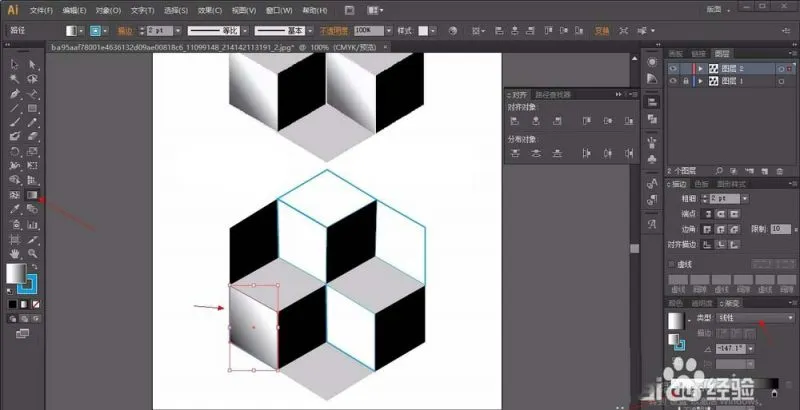
Task: Select the Artboard tool
Action: point(14,239)
